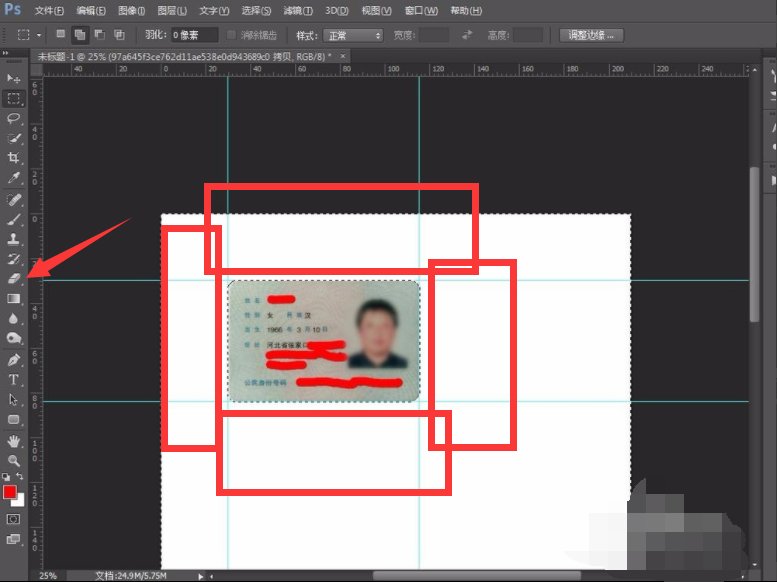This screenshot has height=582, width=777.
Task: Activate the Hand tool
Action: click(x=14, y=440)
